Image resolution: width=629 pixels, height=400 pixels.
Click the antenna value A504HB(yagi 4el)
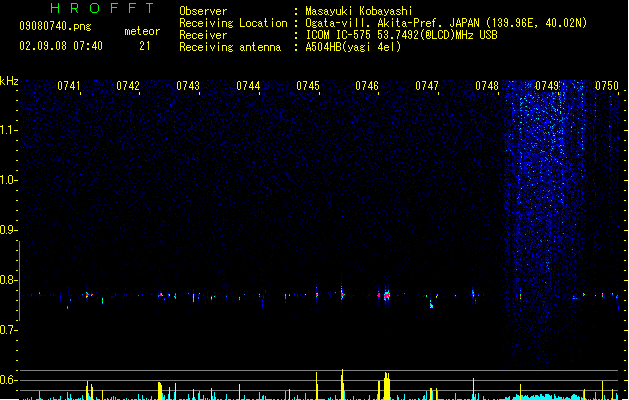tap(353, 47)
